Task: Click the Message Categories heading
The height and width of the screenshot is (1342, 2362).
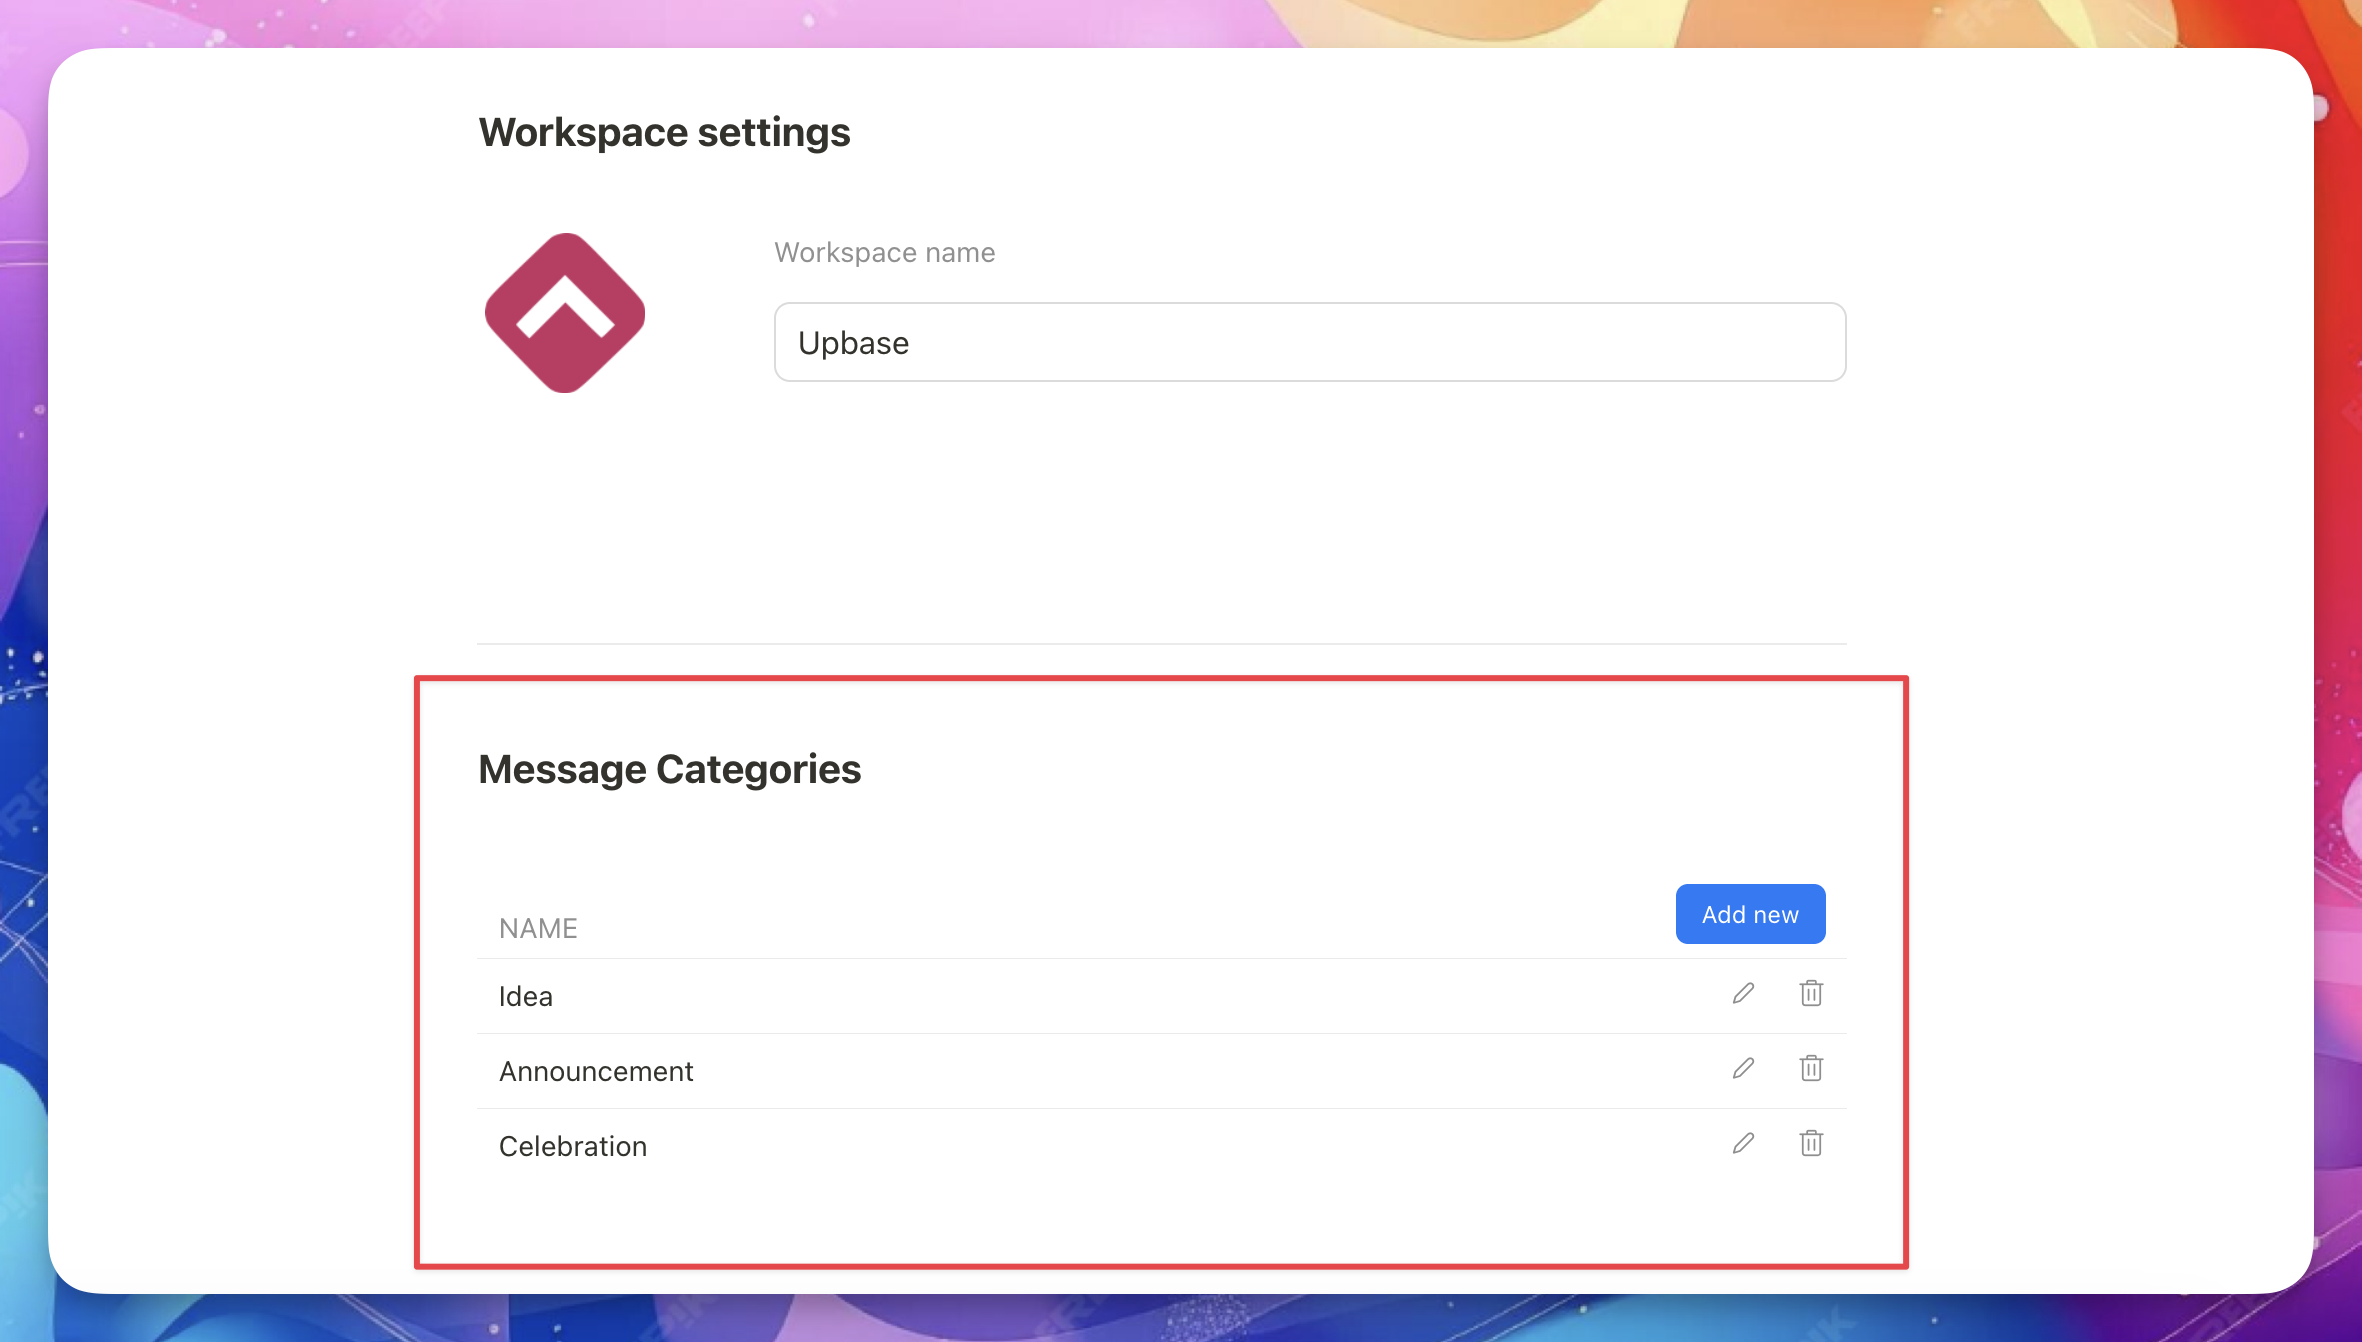Action: pyautogui.click(x=669, y=769)
